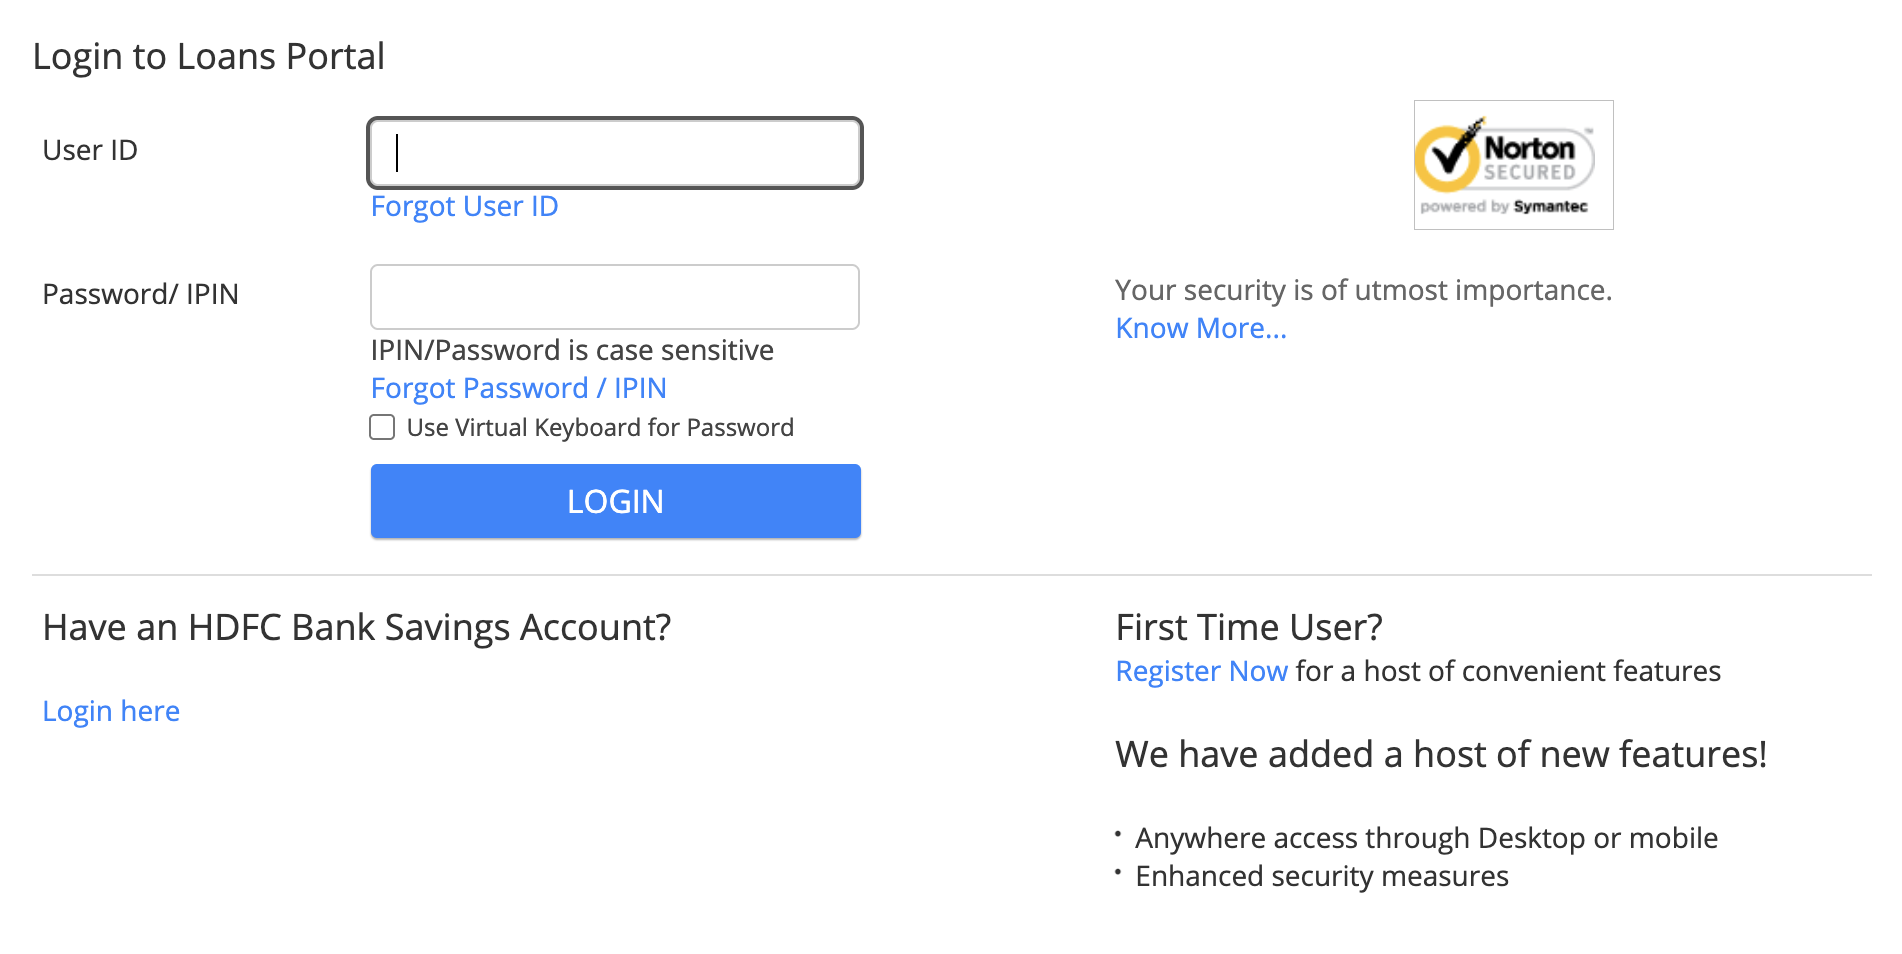Open Forgot User ID page
This screenshot has height=954, width=1902.
pos(464,206)
